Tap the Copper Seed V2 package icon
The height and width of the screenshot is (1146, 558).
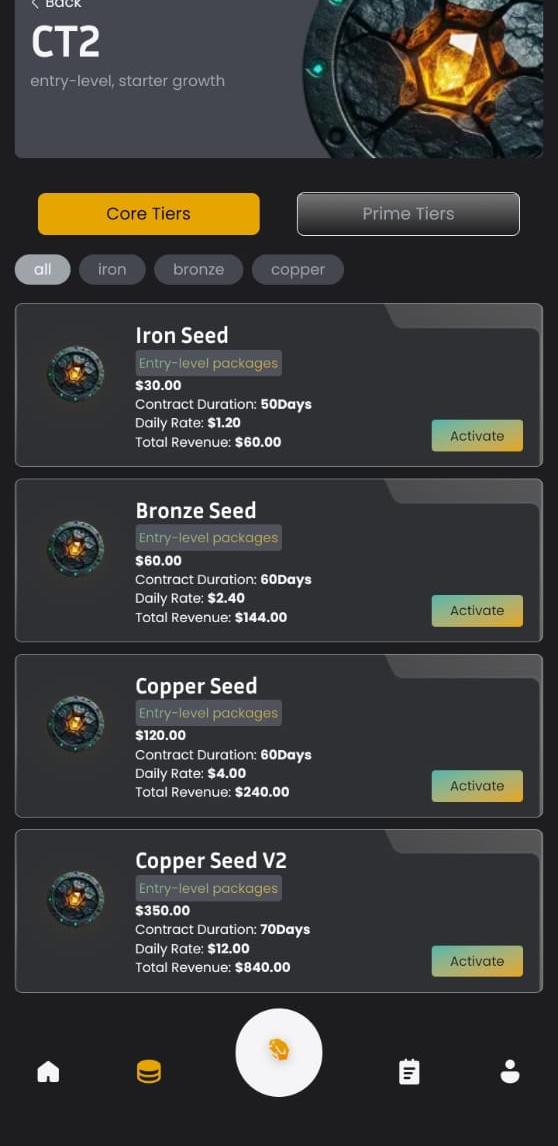pos(75,899)
